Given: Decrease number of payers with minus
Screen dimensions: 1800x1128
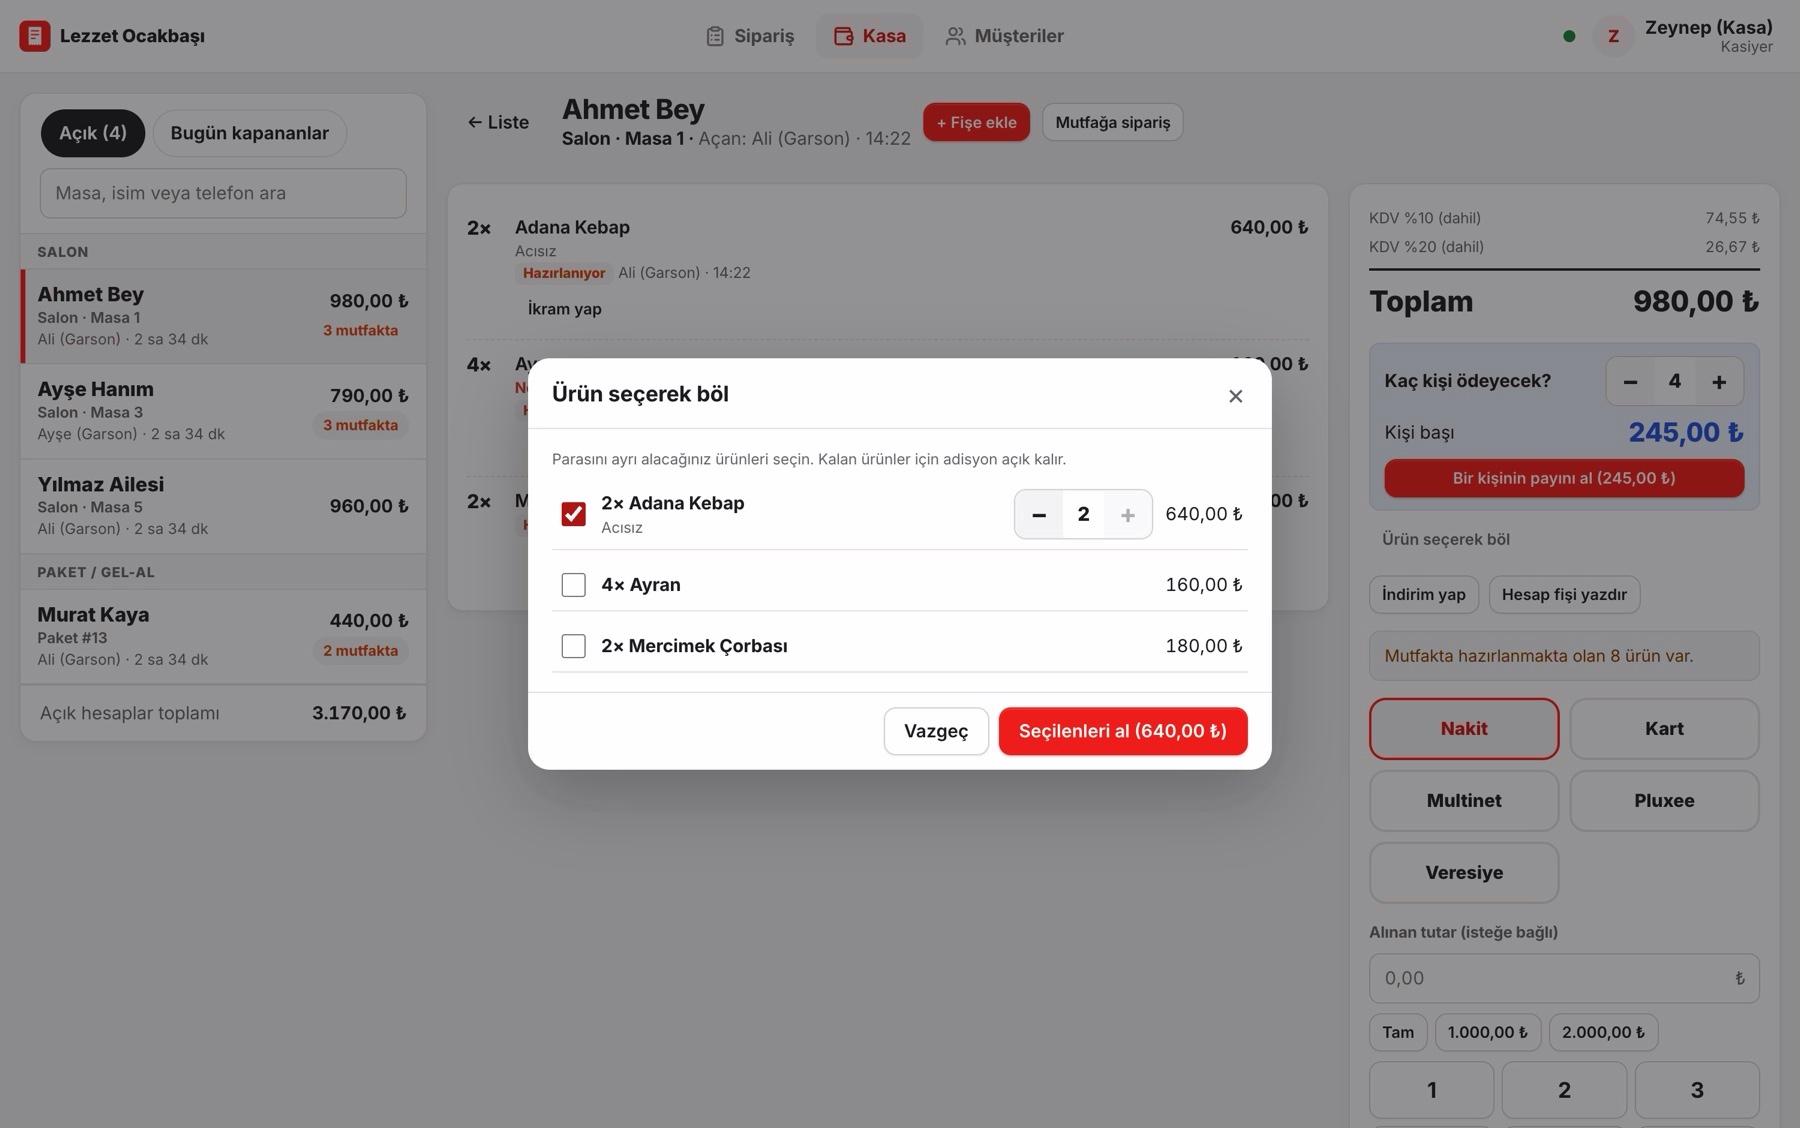Looking at the screenshot, I should click(1630, 381).
